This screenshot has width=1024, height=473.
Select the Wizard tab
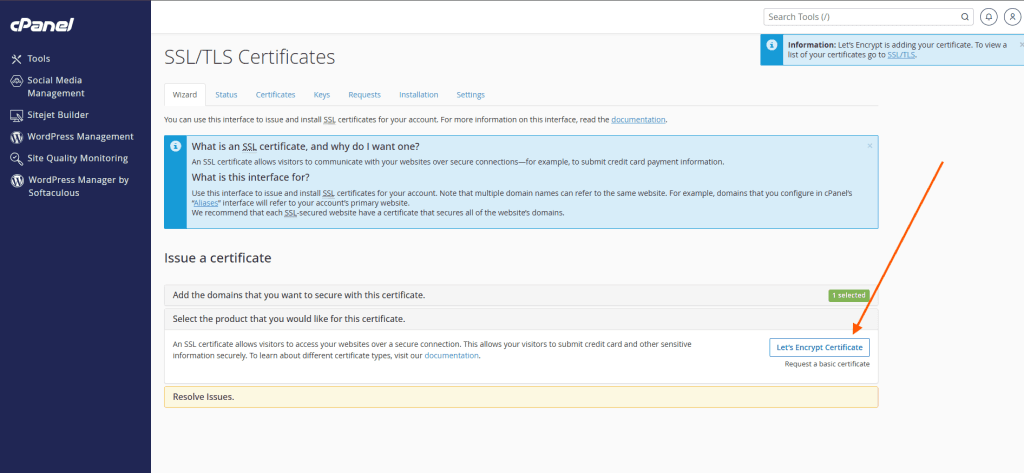coord(185,95)
